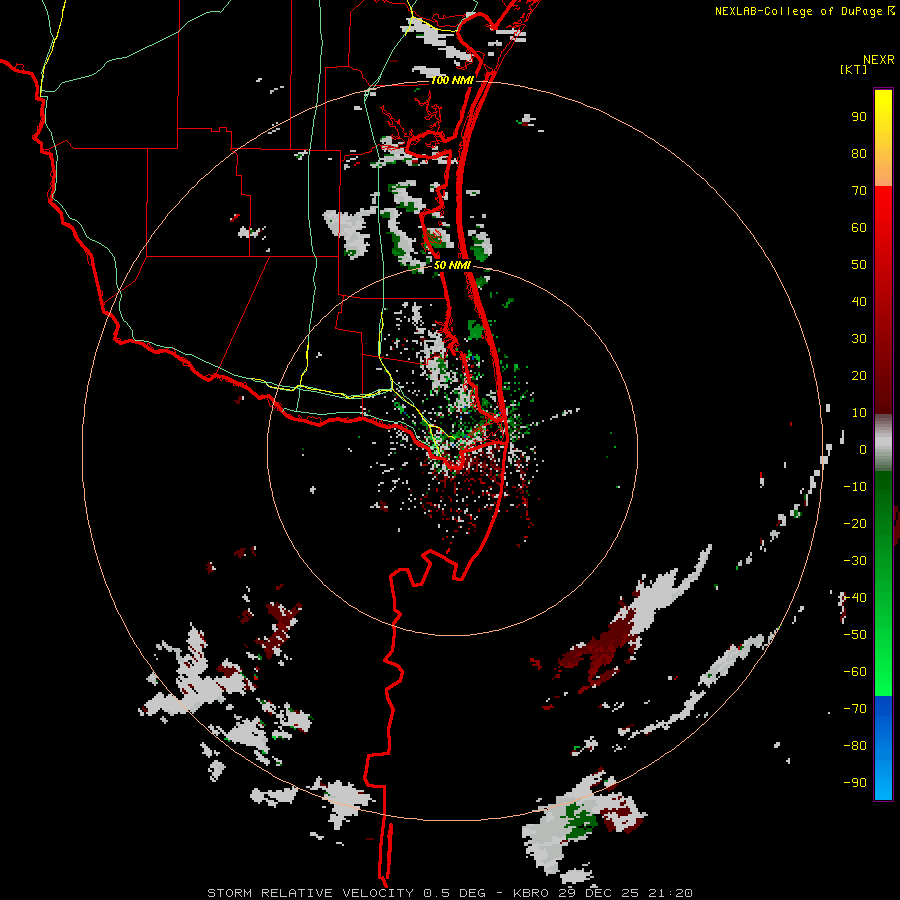Click the 100 NMI range ring label
Screen dimensions: 900x900
pos(452,80)
